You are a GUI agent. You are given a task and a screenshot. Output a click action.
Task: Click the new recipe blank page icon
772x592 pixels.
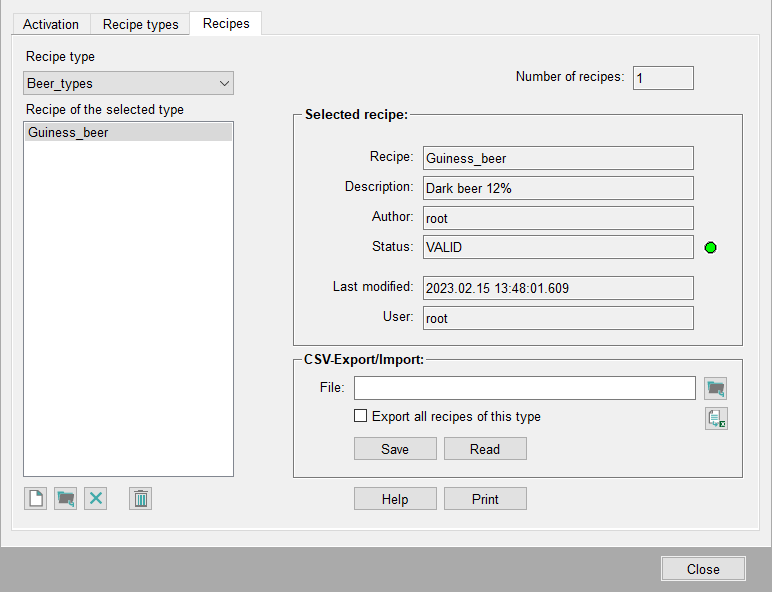36,498
